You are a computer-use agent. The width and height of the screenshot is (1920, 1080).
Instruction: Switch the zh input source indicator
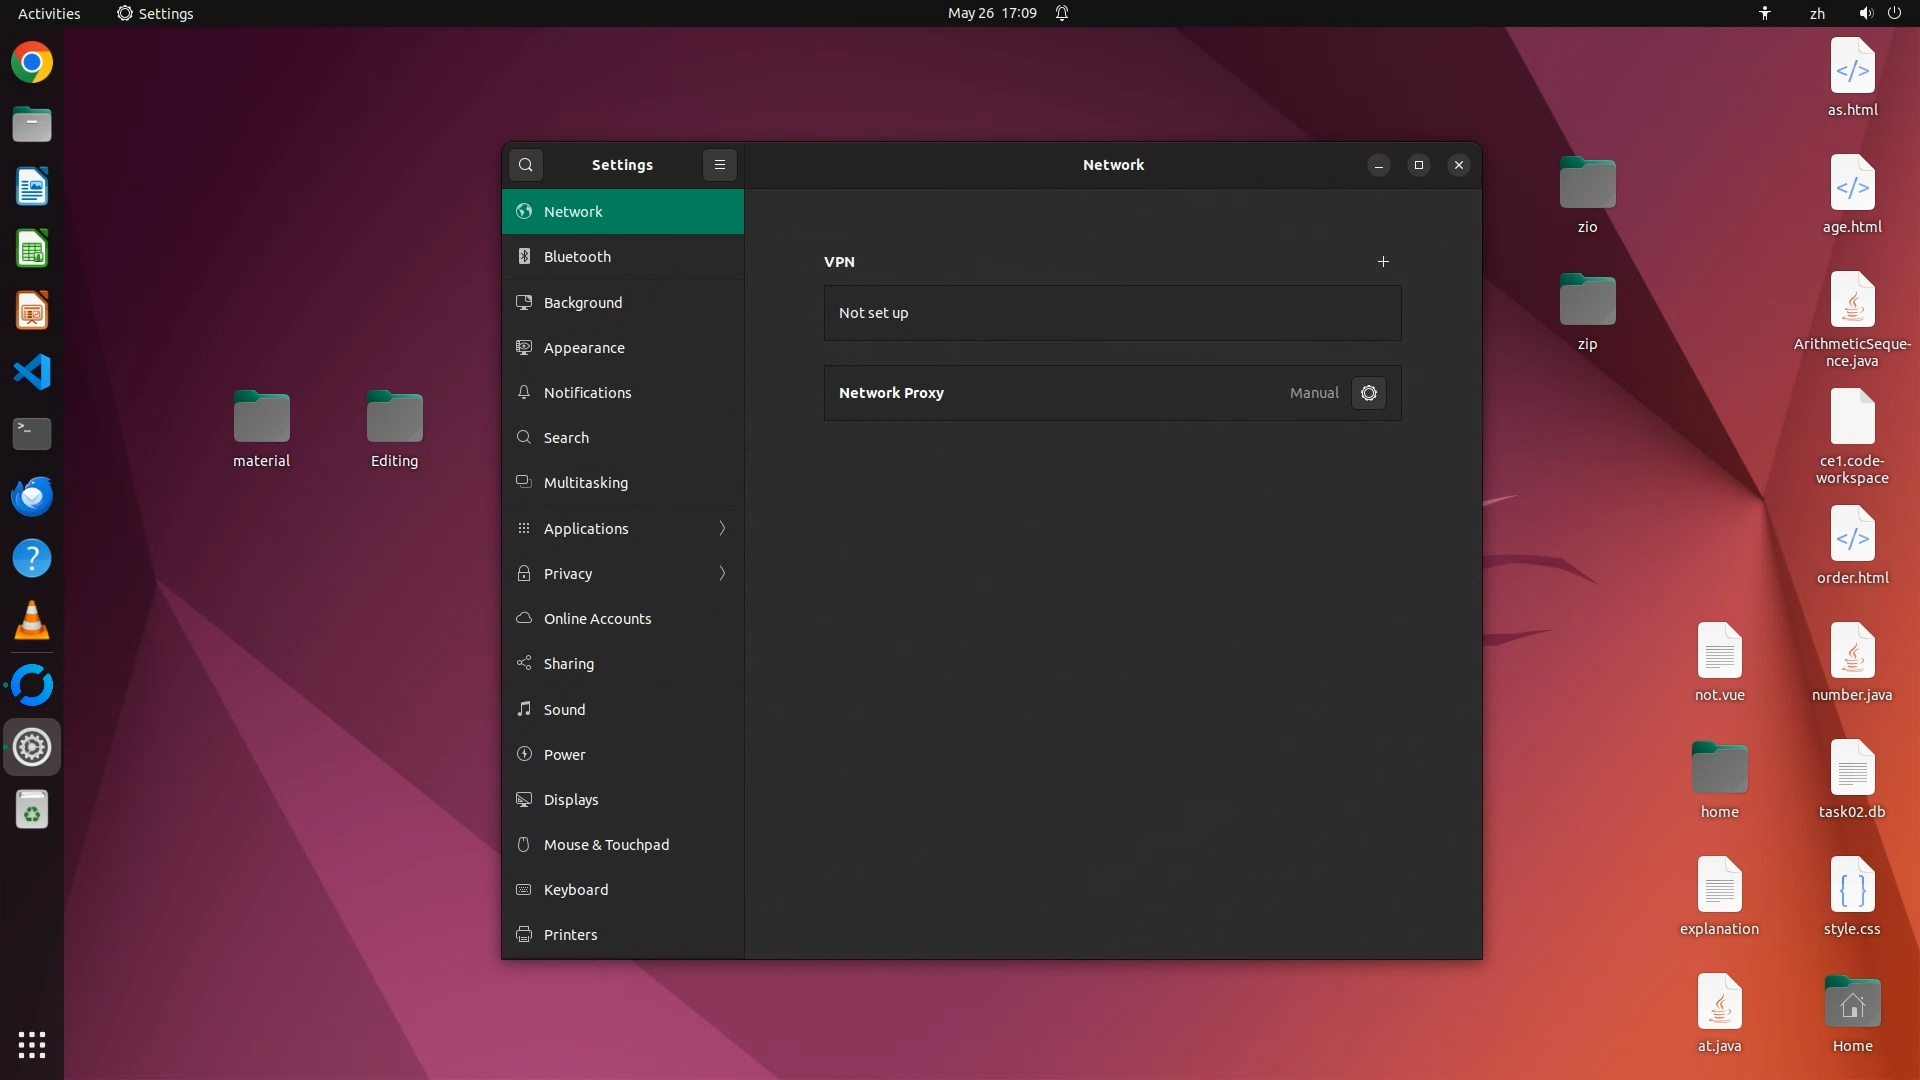1817,13
